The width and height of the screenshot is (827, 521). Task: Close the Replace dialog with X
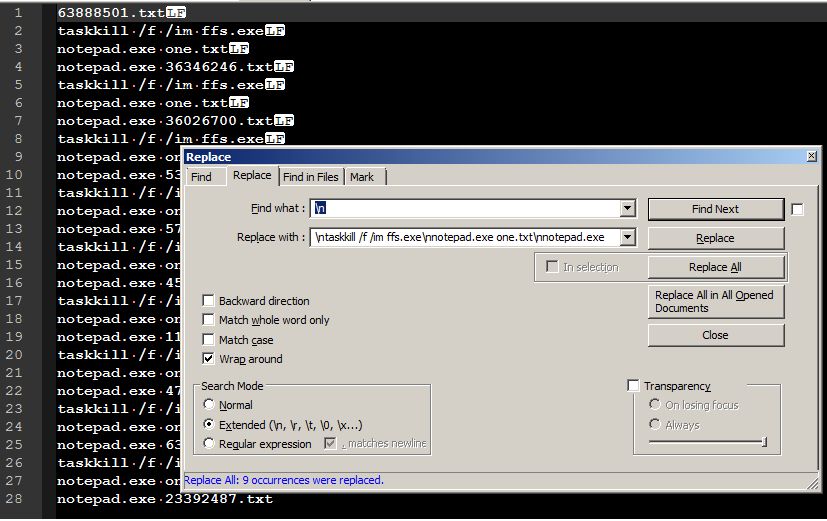coord(812,156)
